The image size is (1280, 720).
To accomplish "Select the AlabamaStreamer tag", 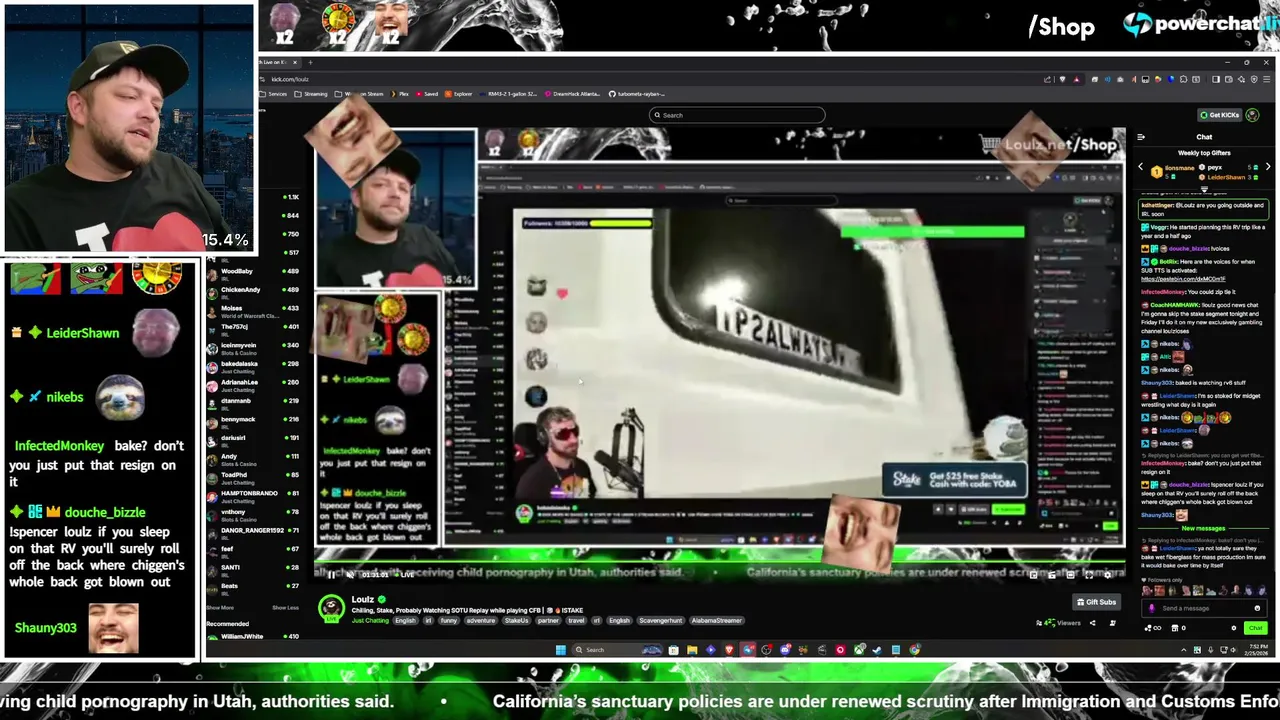I will [717, 621].
